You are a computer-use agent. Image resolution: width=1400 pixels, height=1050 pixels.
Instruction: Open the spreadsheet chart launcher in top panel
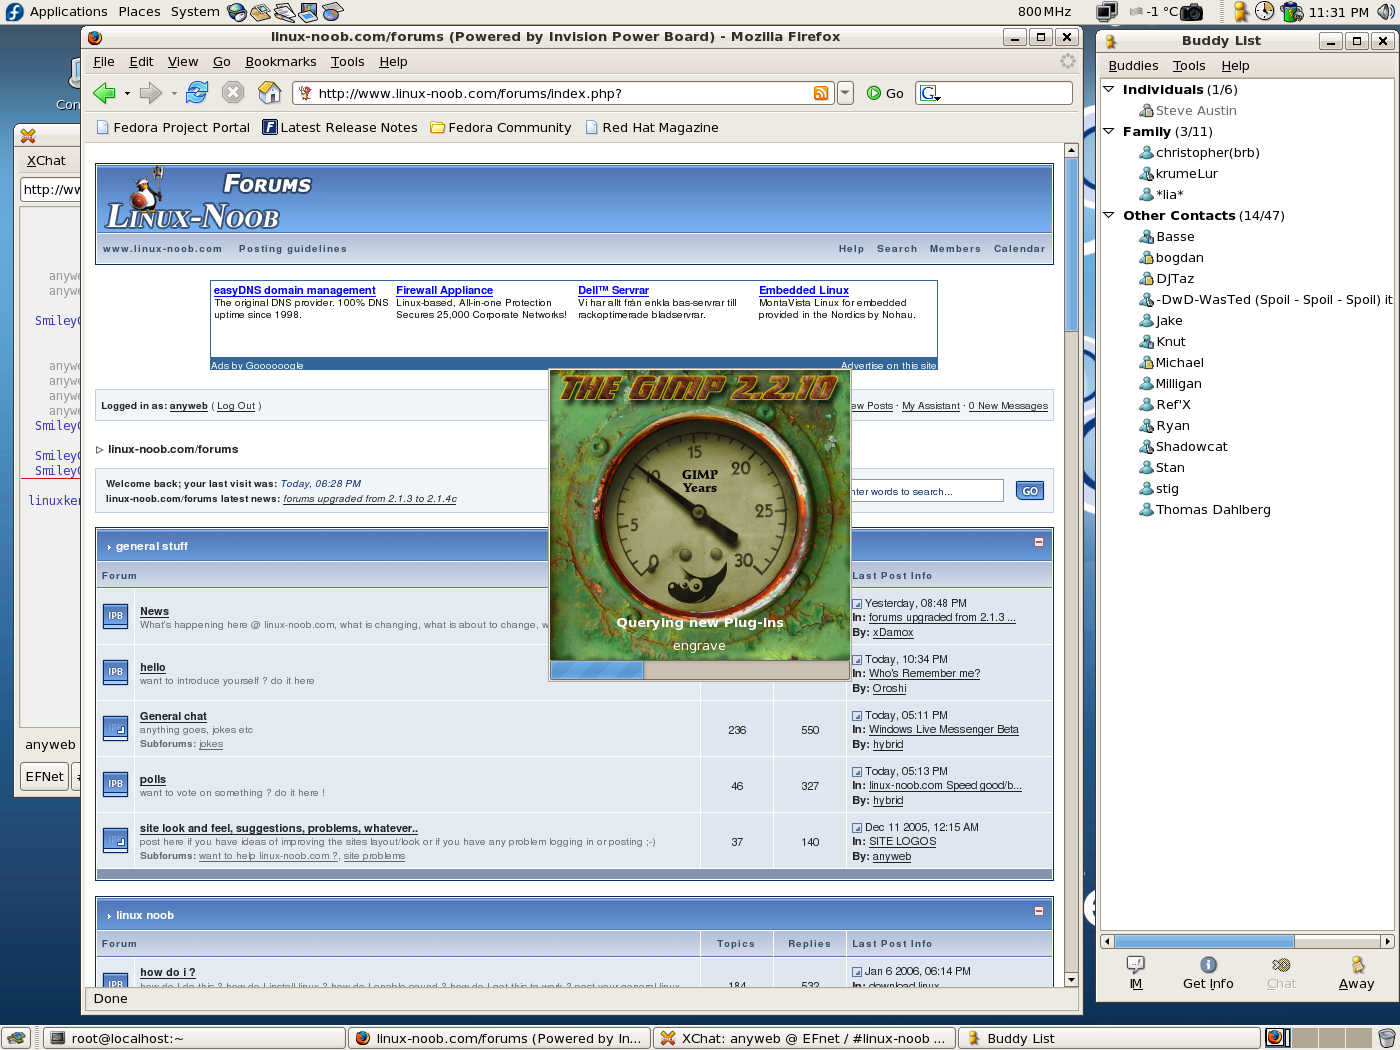coord(332,12)
